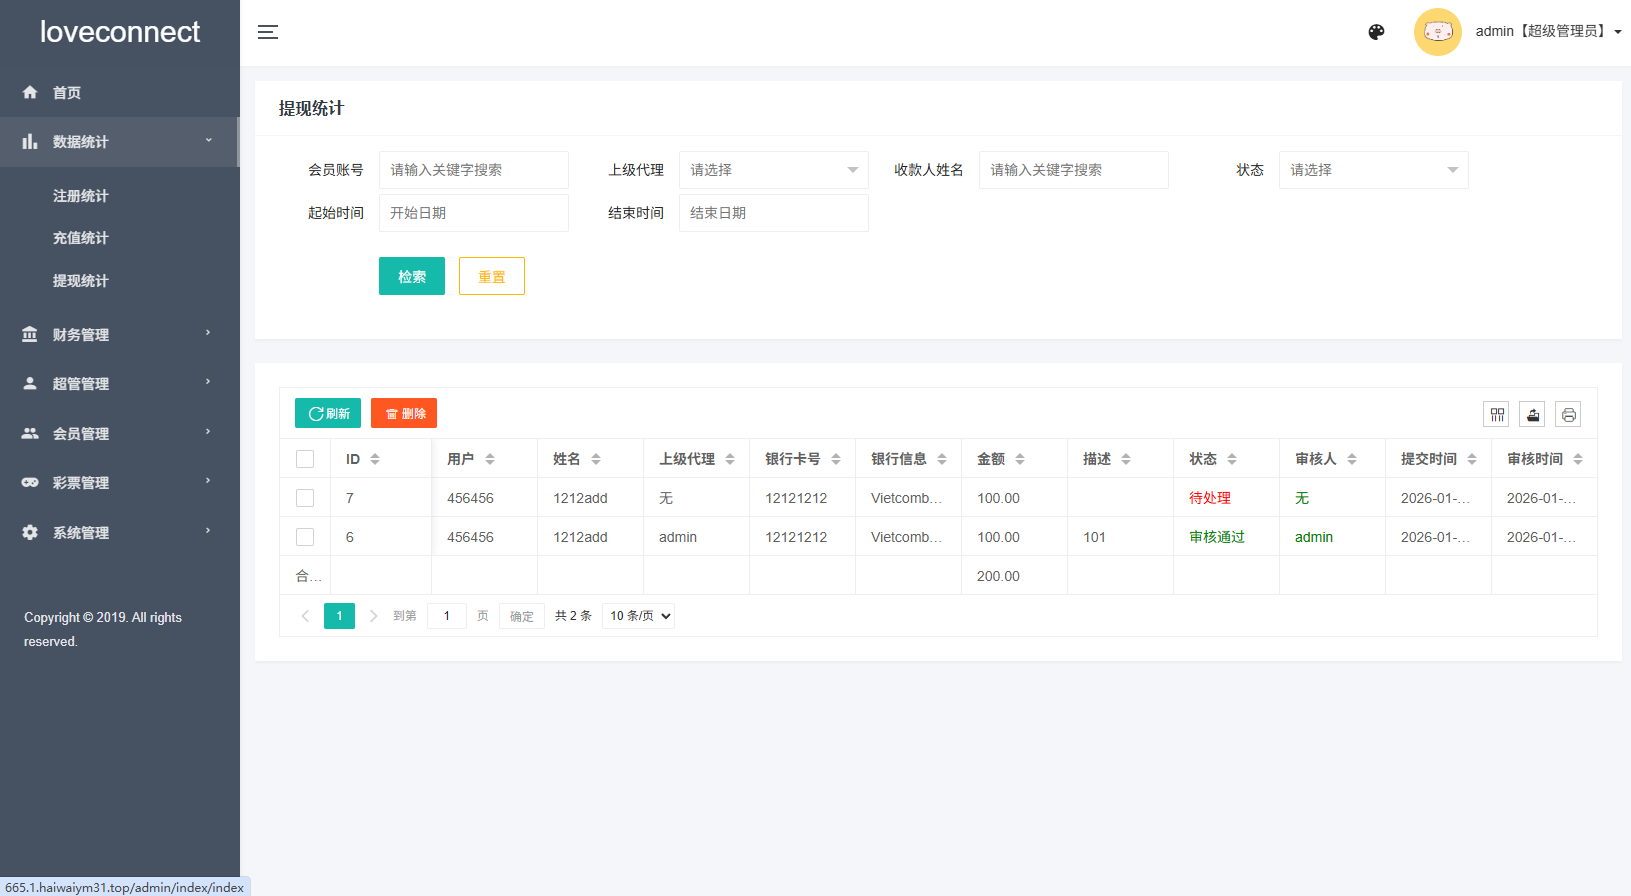
Task: Open the theme color palette icon
Action: (x=1376, y=32)
